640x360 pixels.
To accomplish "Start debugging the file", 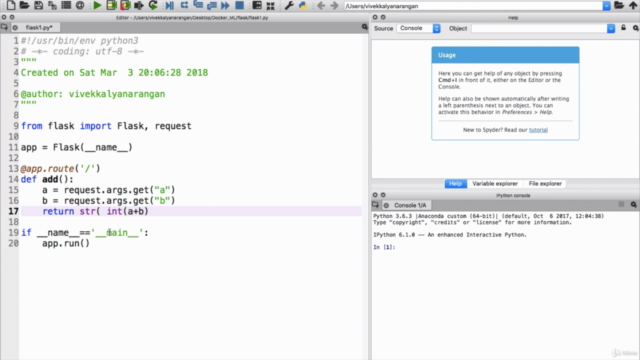I will [x=170, y=5].
